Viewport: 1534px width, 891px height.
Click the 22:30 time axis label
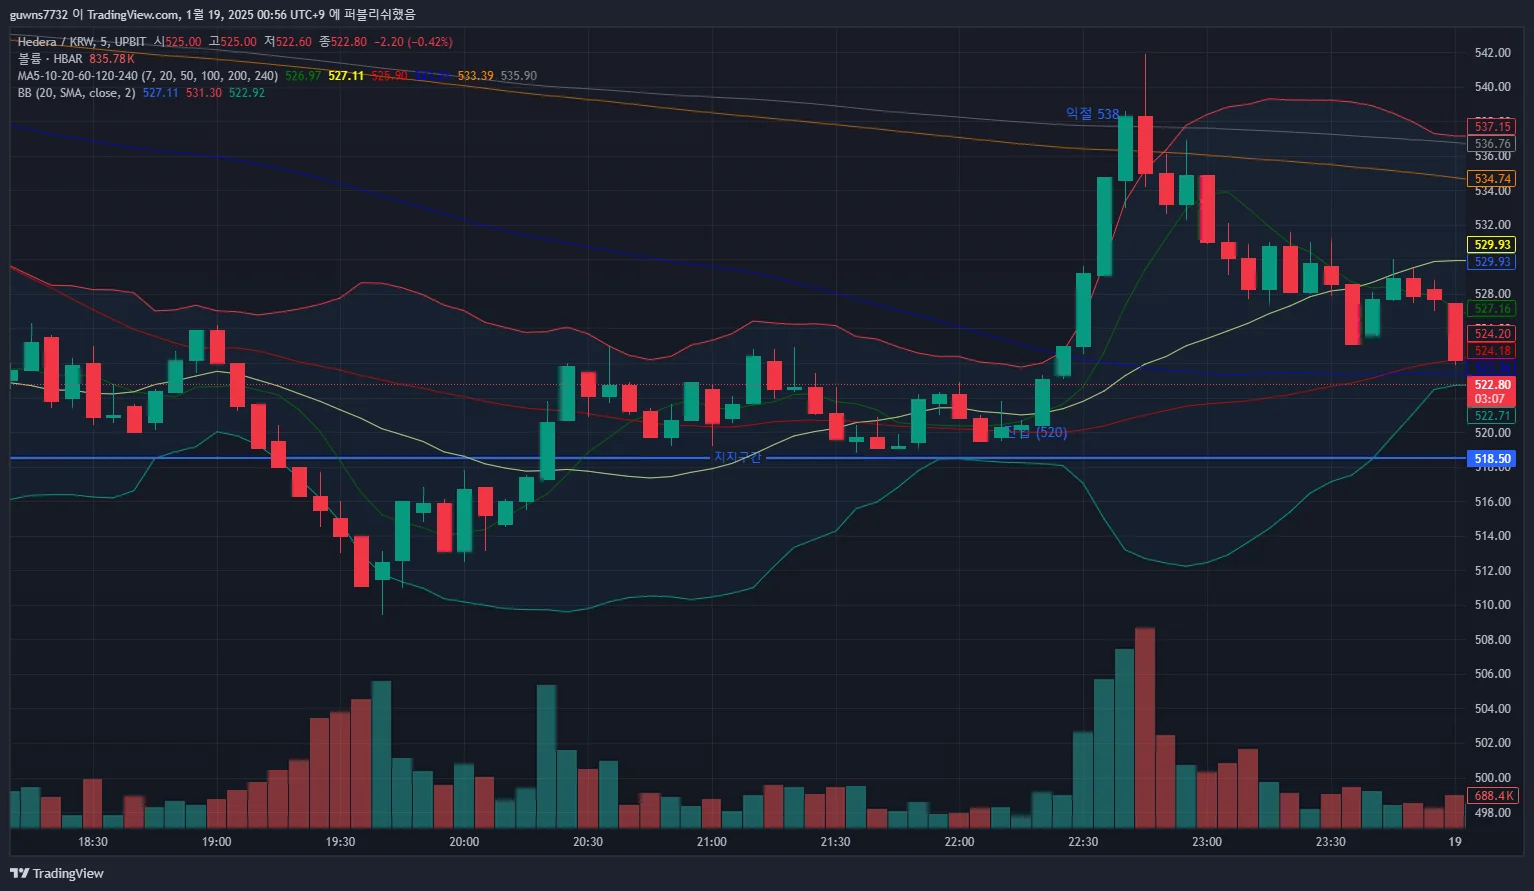coord(1083,842)
